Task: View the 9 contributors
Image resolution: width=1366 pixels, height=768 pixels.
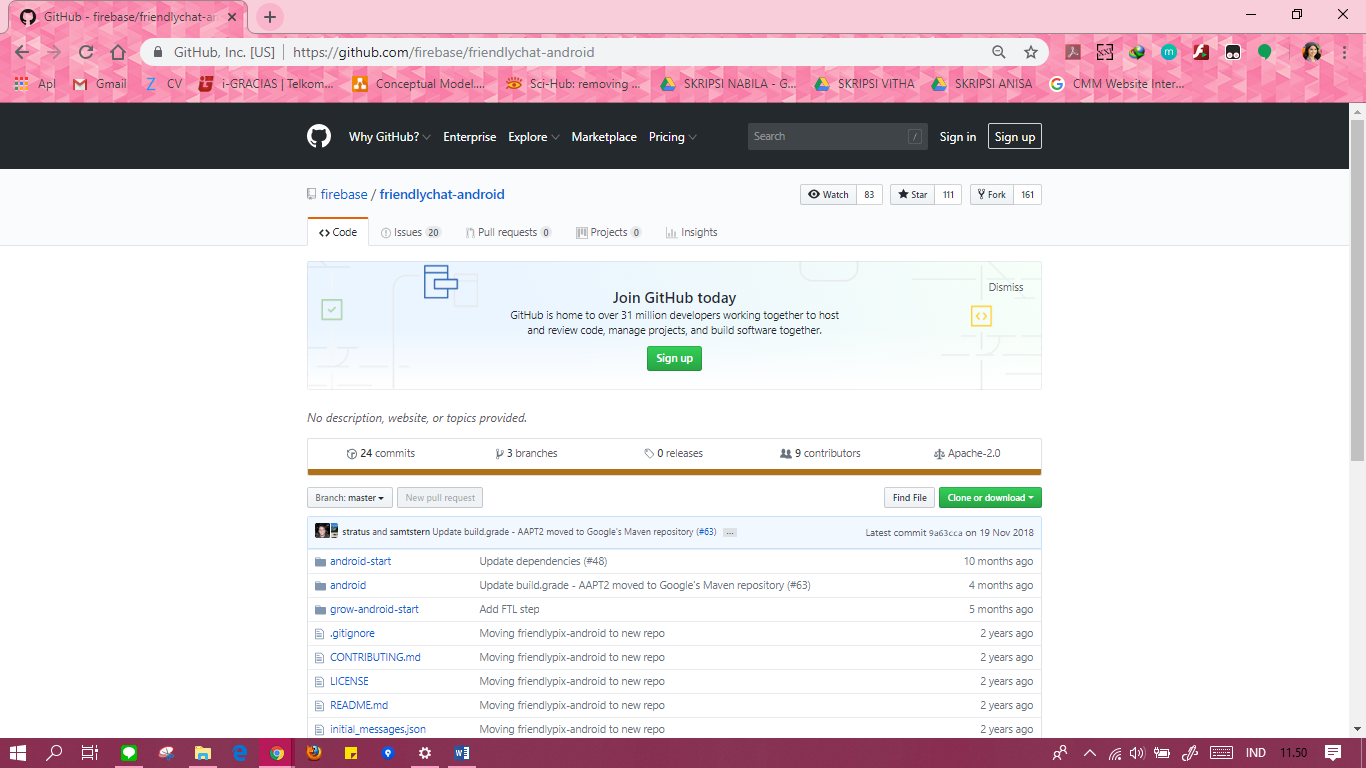Action: [820, 453]
